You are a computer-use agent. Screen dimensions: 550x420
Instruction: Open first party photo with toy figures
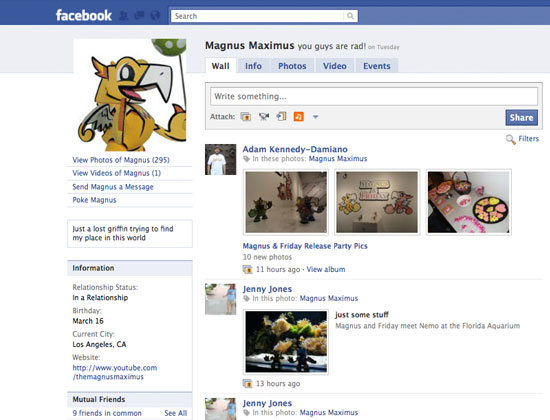[286, 202]
